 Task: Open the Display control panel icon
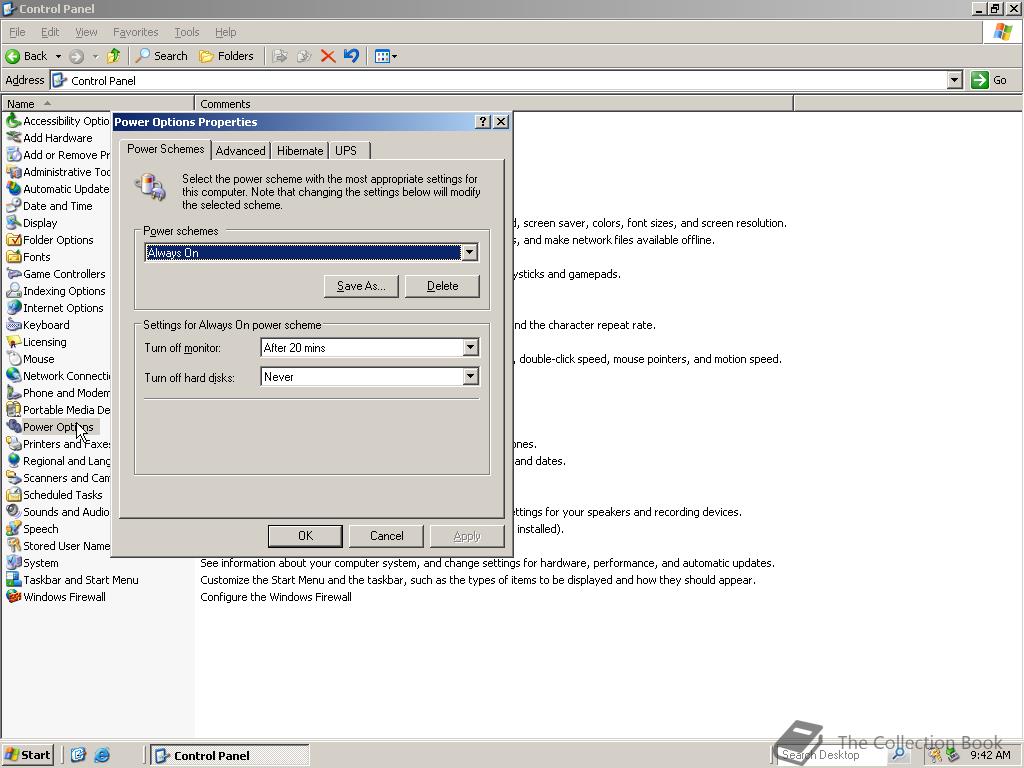click(14, 223)
